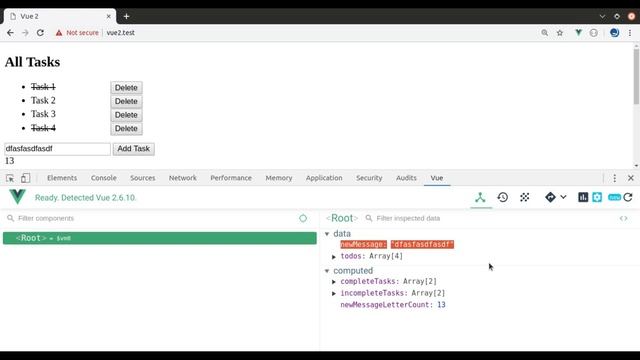
Task: Activate the inspect element picker in DevTools
Action: (x=10, y=178)
